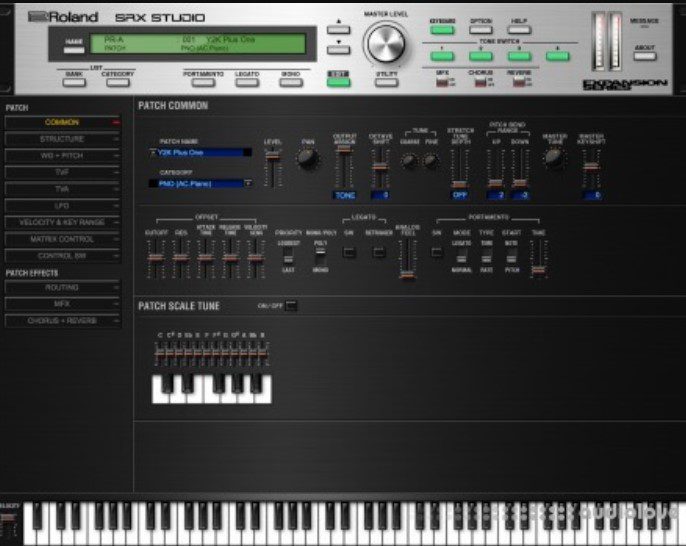The height and width of the screenshot is (546, 686).
Task: Toggle the Legato Retrigger switch
Action: 379,252
